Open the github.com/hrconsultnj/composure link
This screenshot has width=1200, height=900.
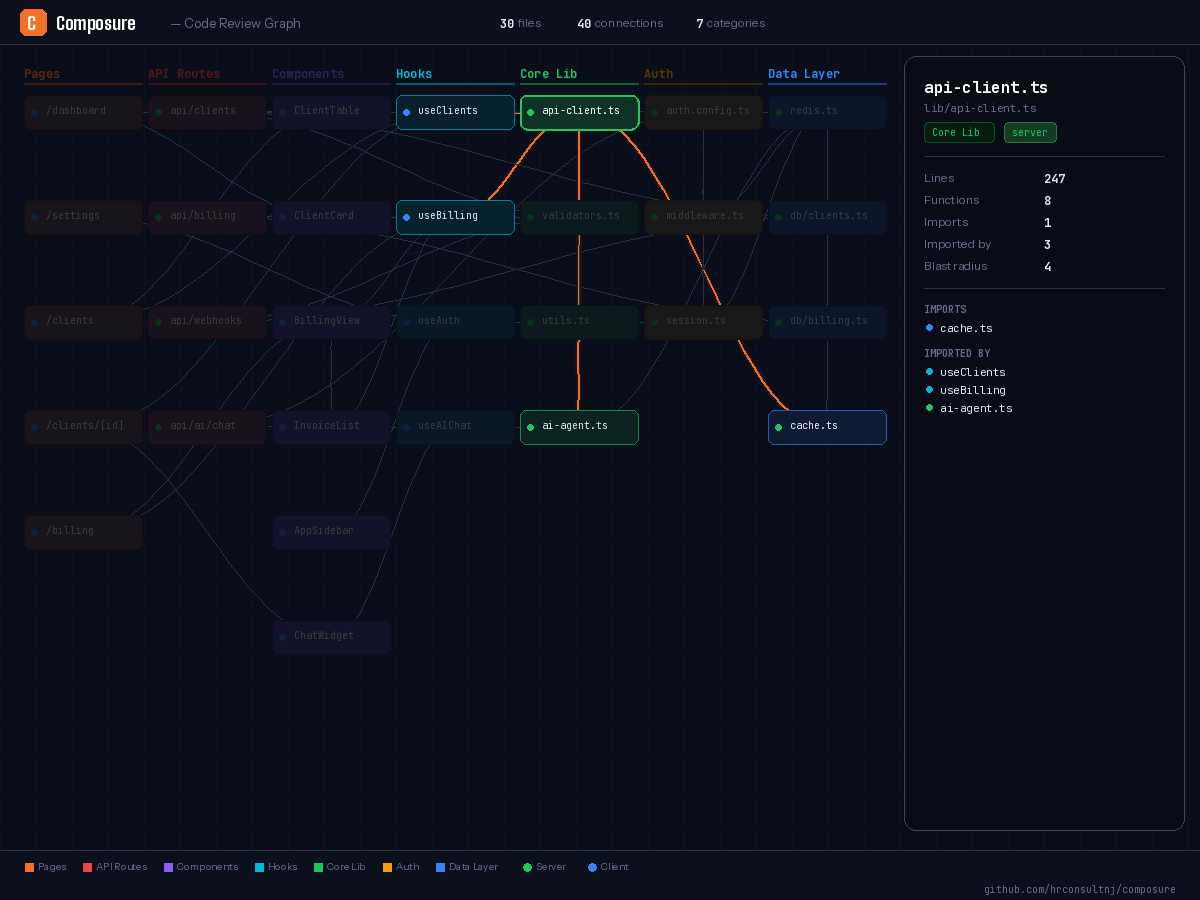(x=1080, y=889)
